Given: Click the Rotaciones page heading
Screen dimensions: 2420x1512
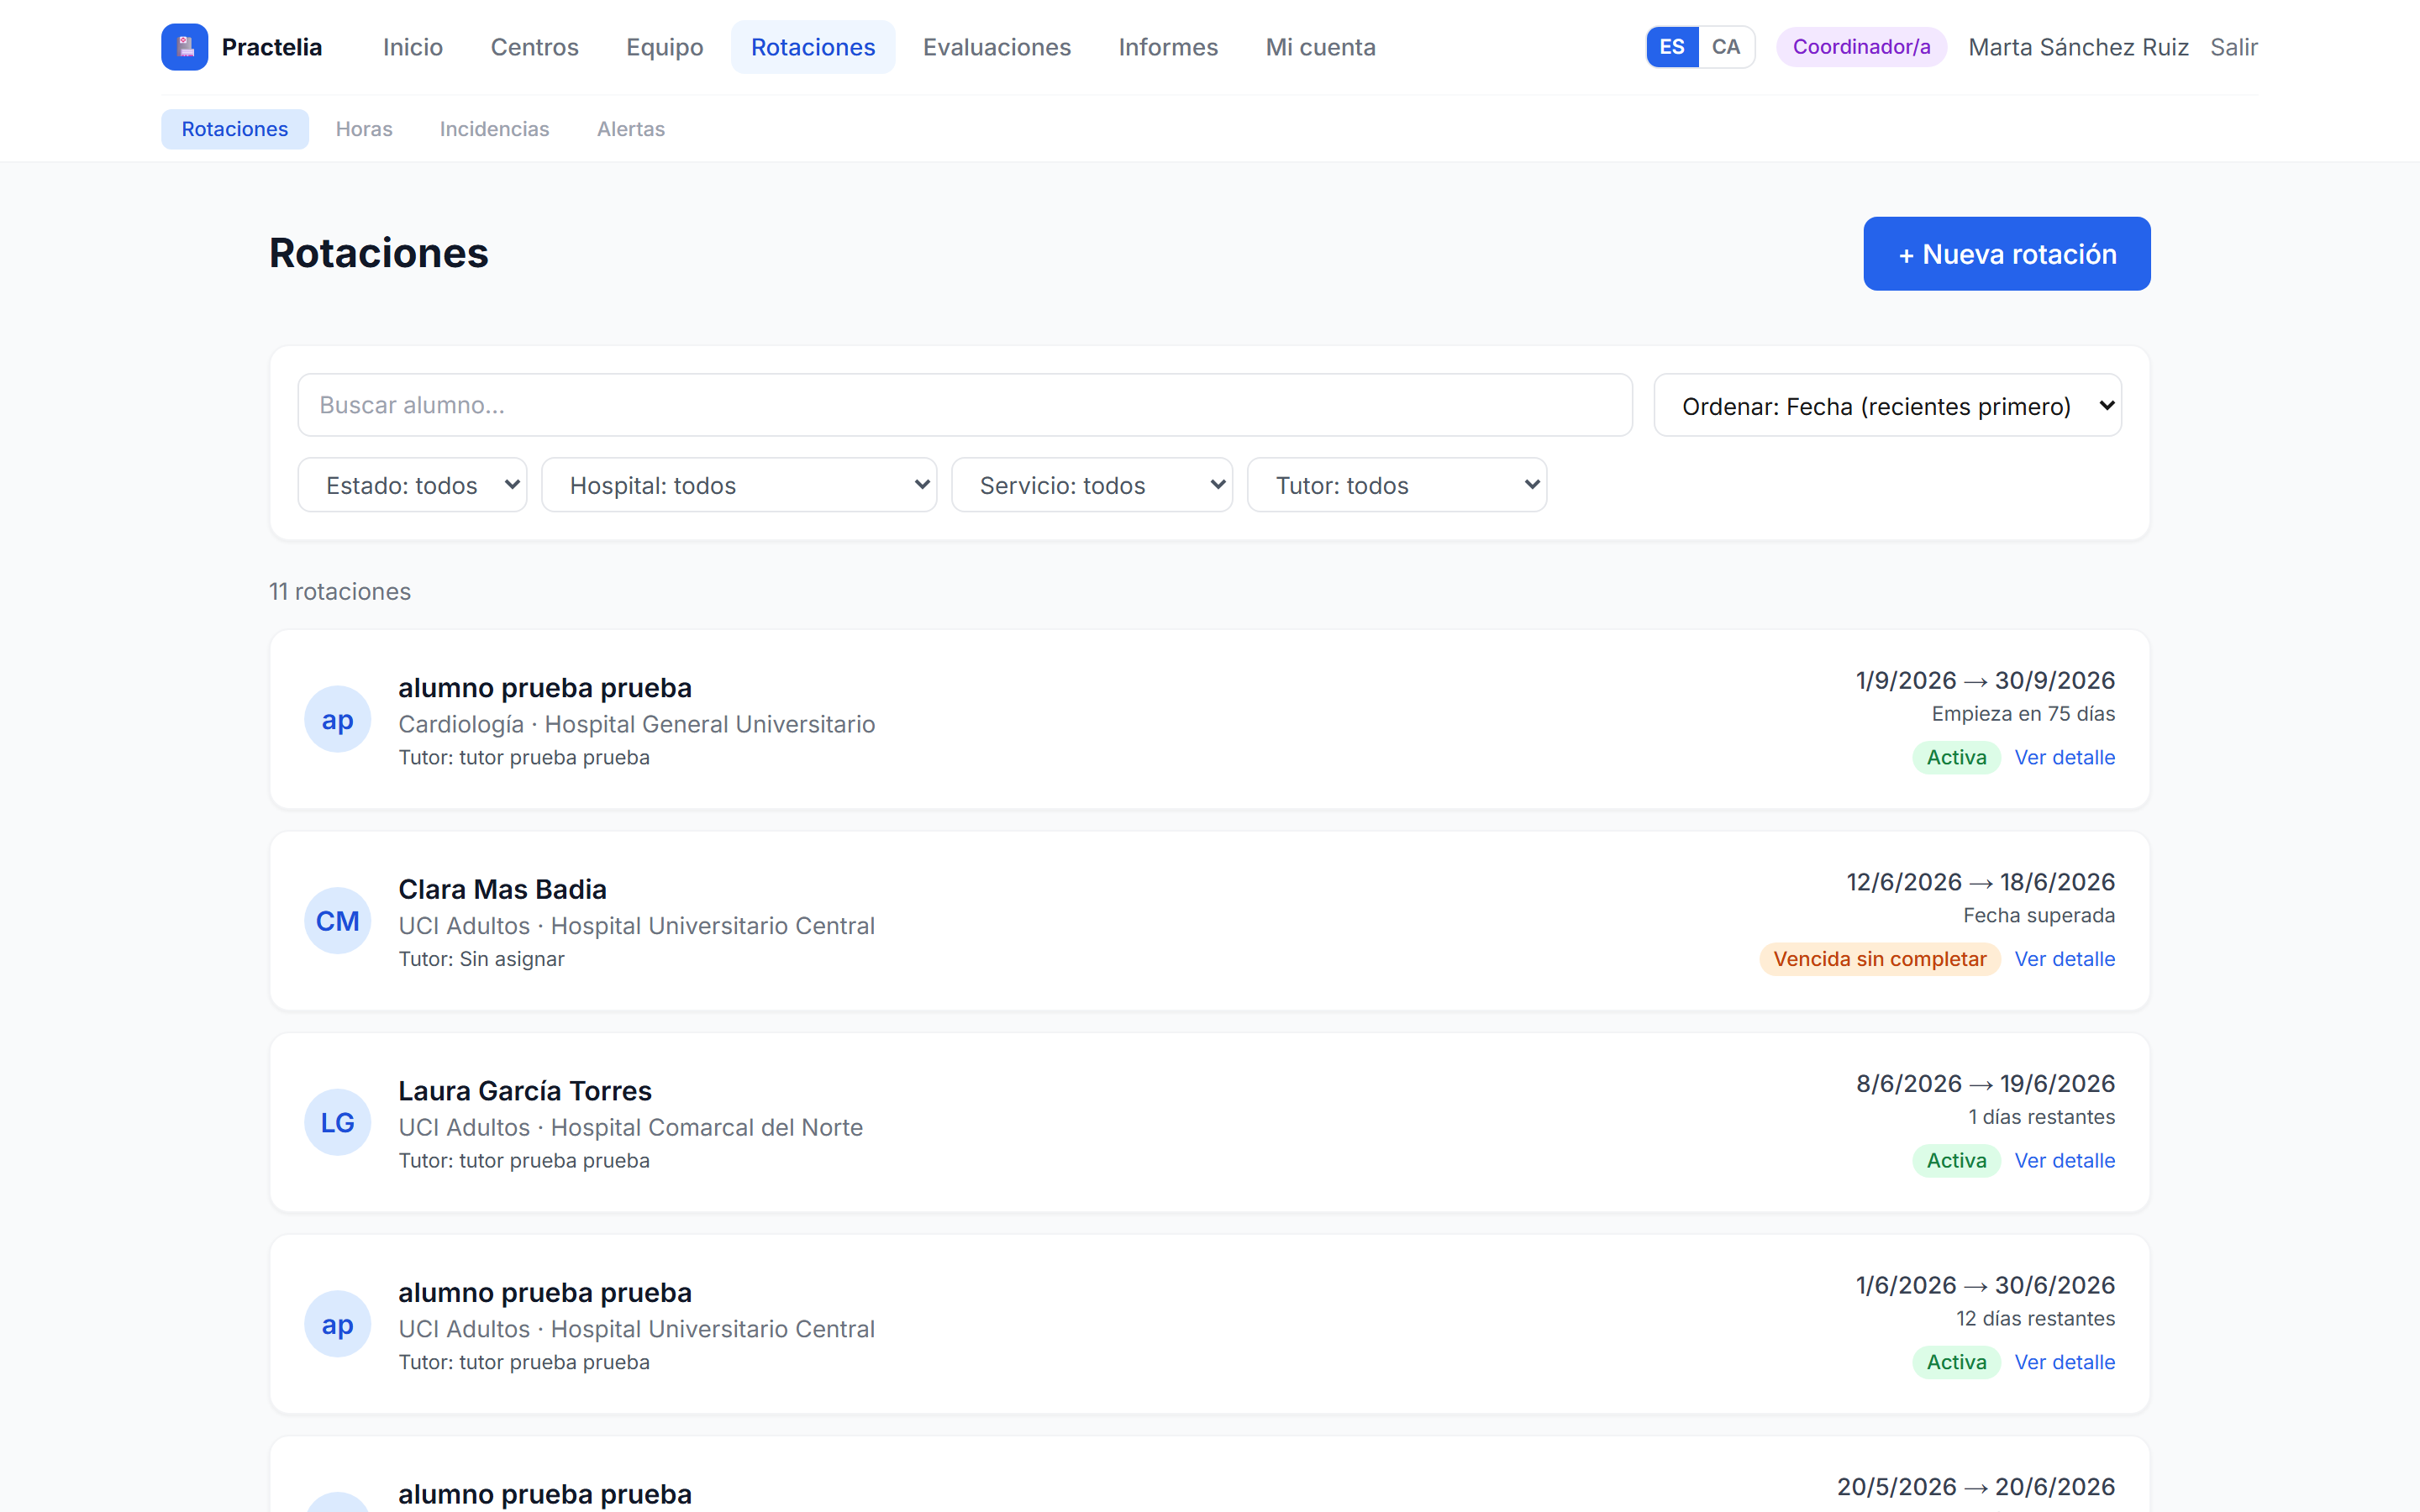Looking at the screenshot, I should click(x=379, y=253).
